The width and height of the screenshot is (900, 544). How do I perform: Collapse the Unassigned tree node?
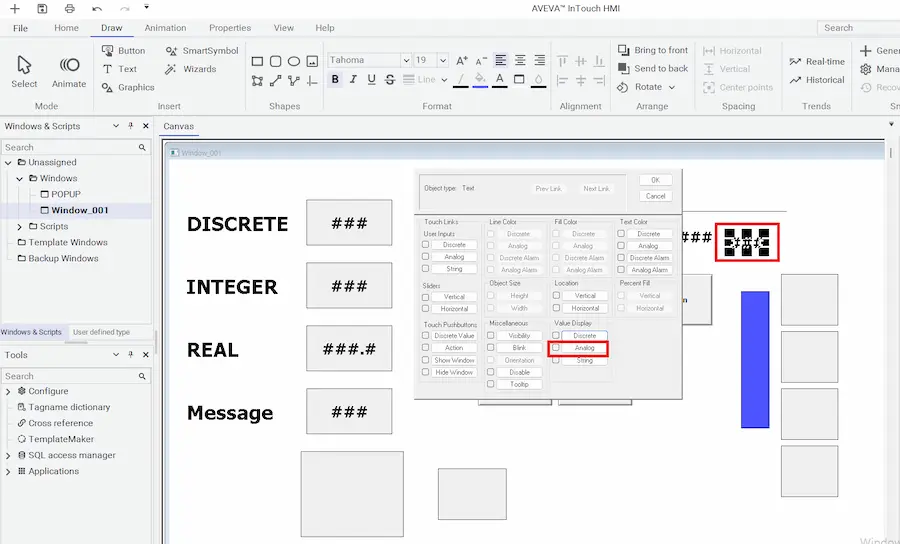point(8,162)
